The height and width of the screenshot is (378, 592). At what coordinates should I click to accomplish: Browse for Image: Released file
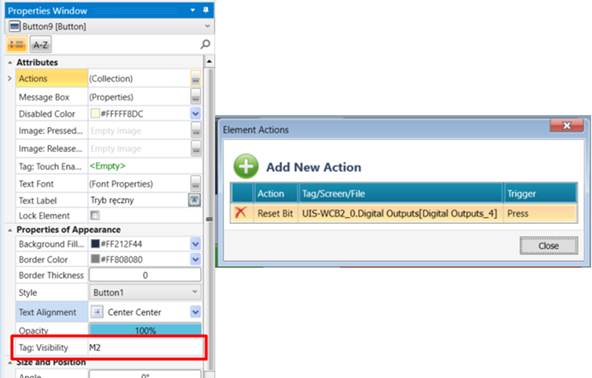(196, 148)
